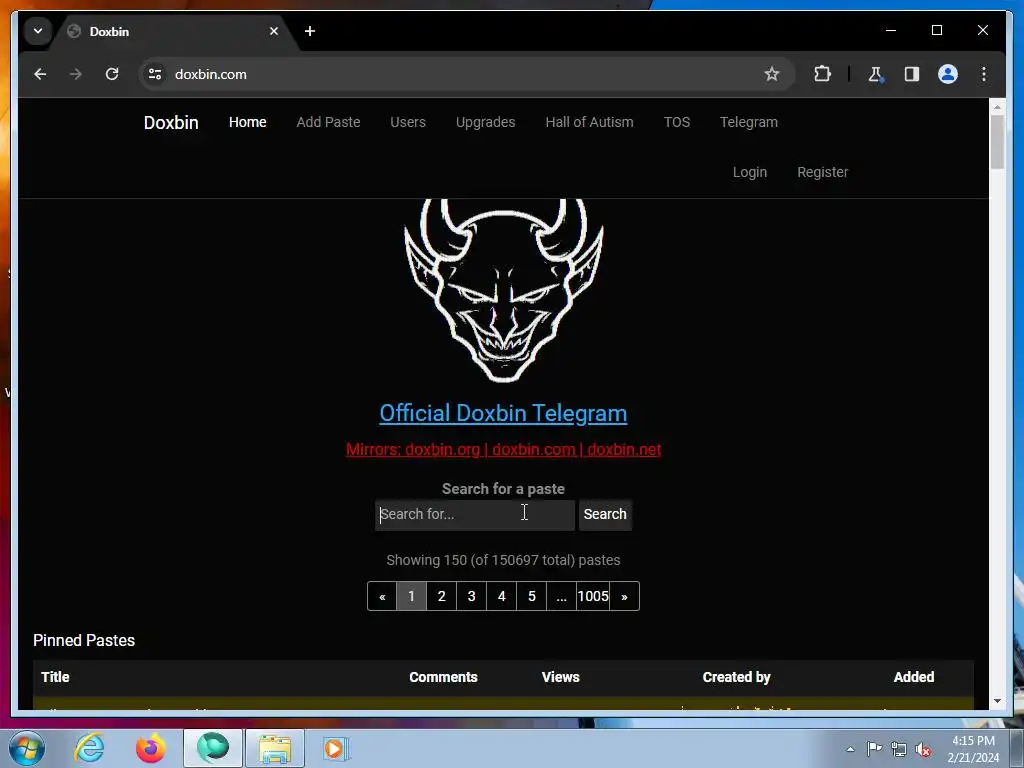Viewport: 1024px width, 768px height.
Task: Open the taskbar clock and date
Action: click(973, 749)
